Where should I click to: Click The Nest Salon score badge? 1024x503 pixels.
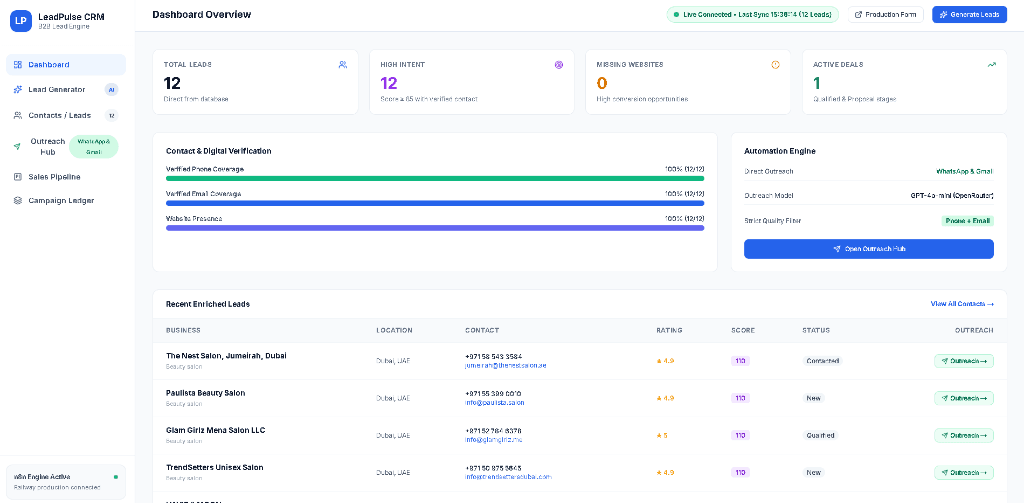coord(740,361)
